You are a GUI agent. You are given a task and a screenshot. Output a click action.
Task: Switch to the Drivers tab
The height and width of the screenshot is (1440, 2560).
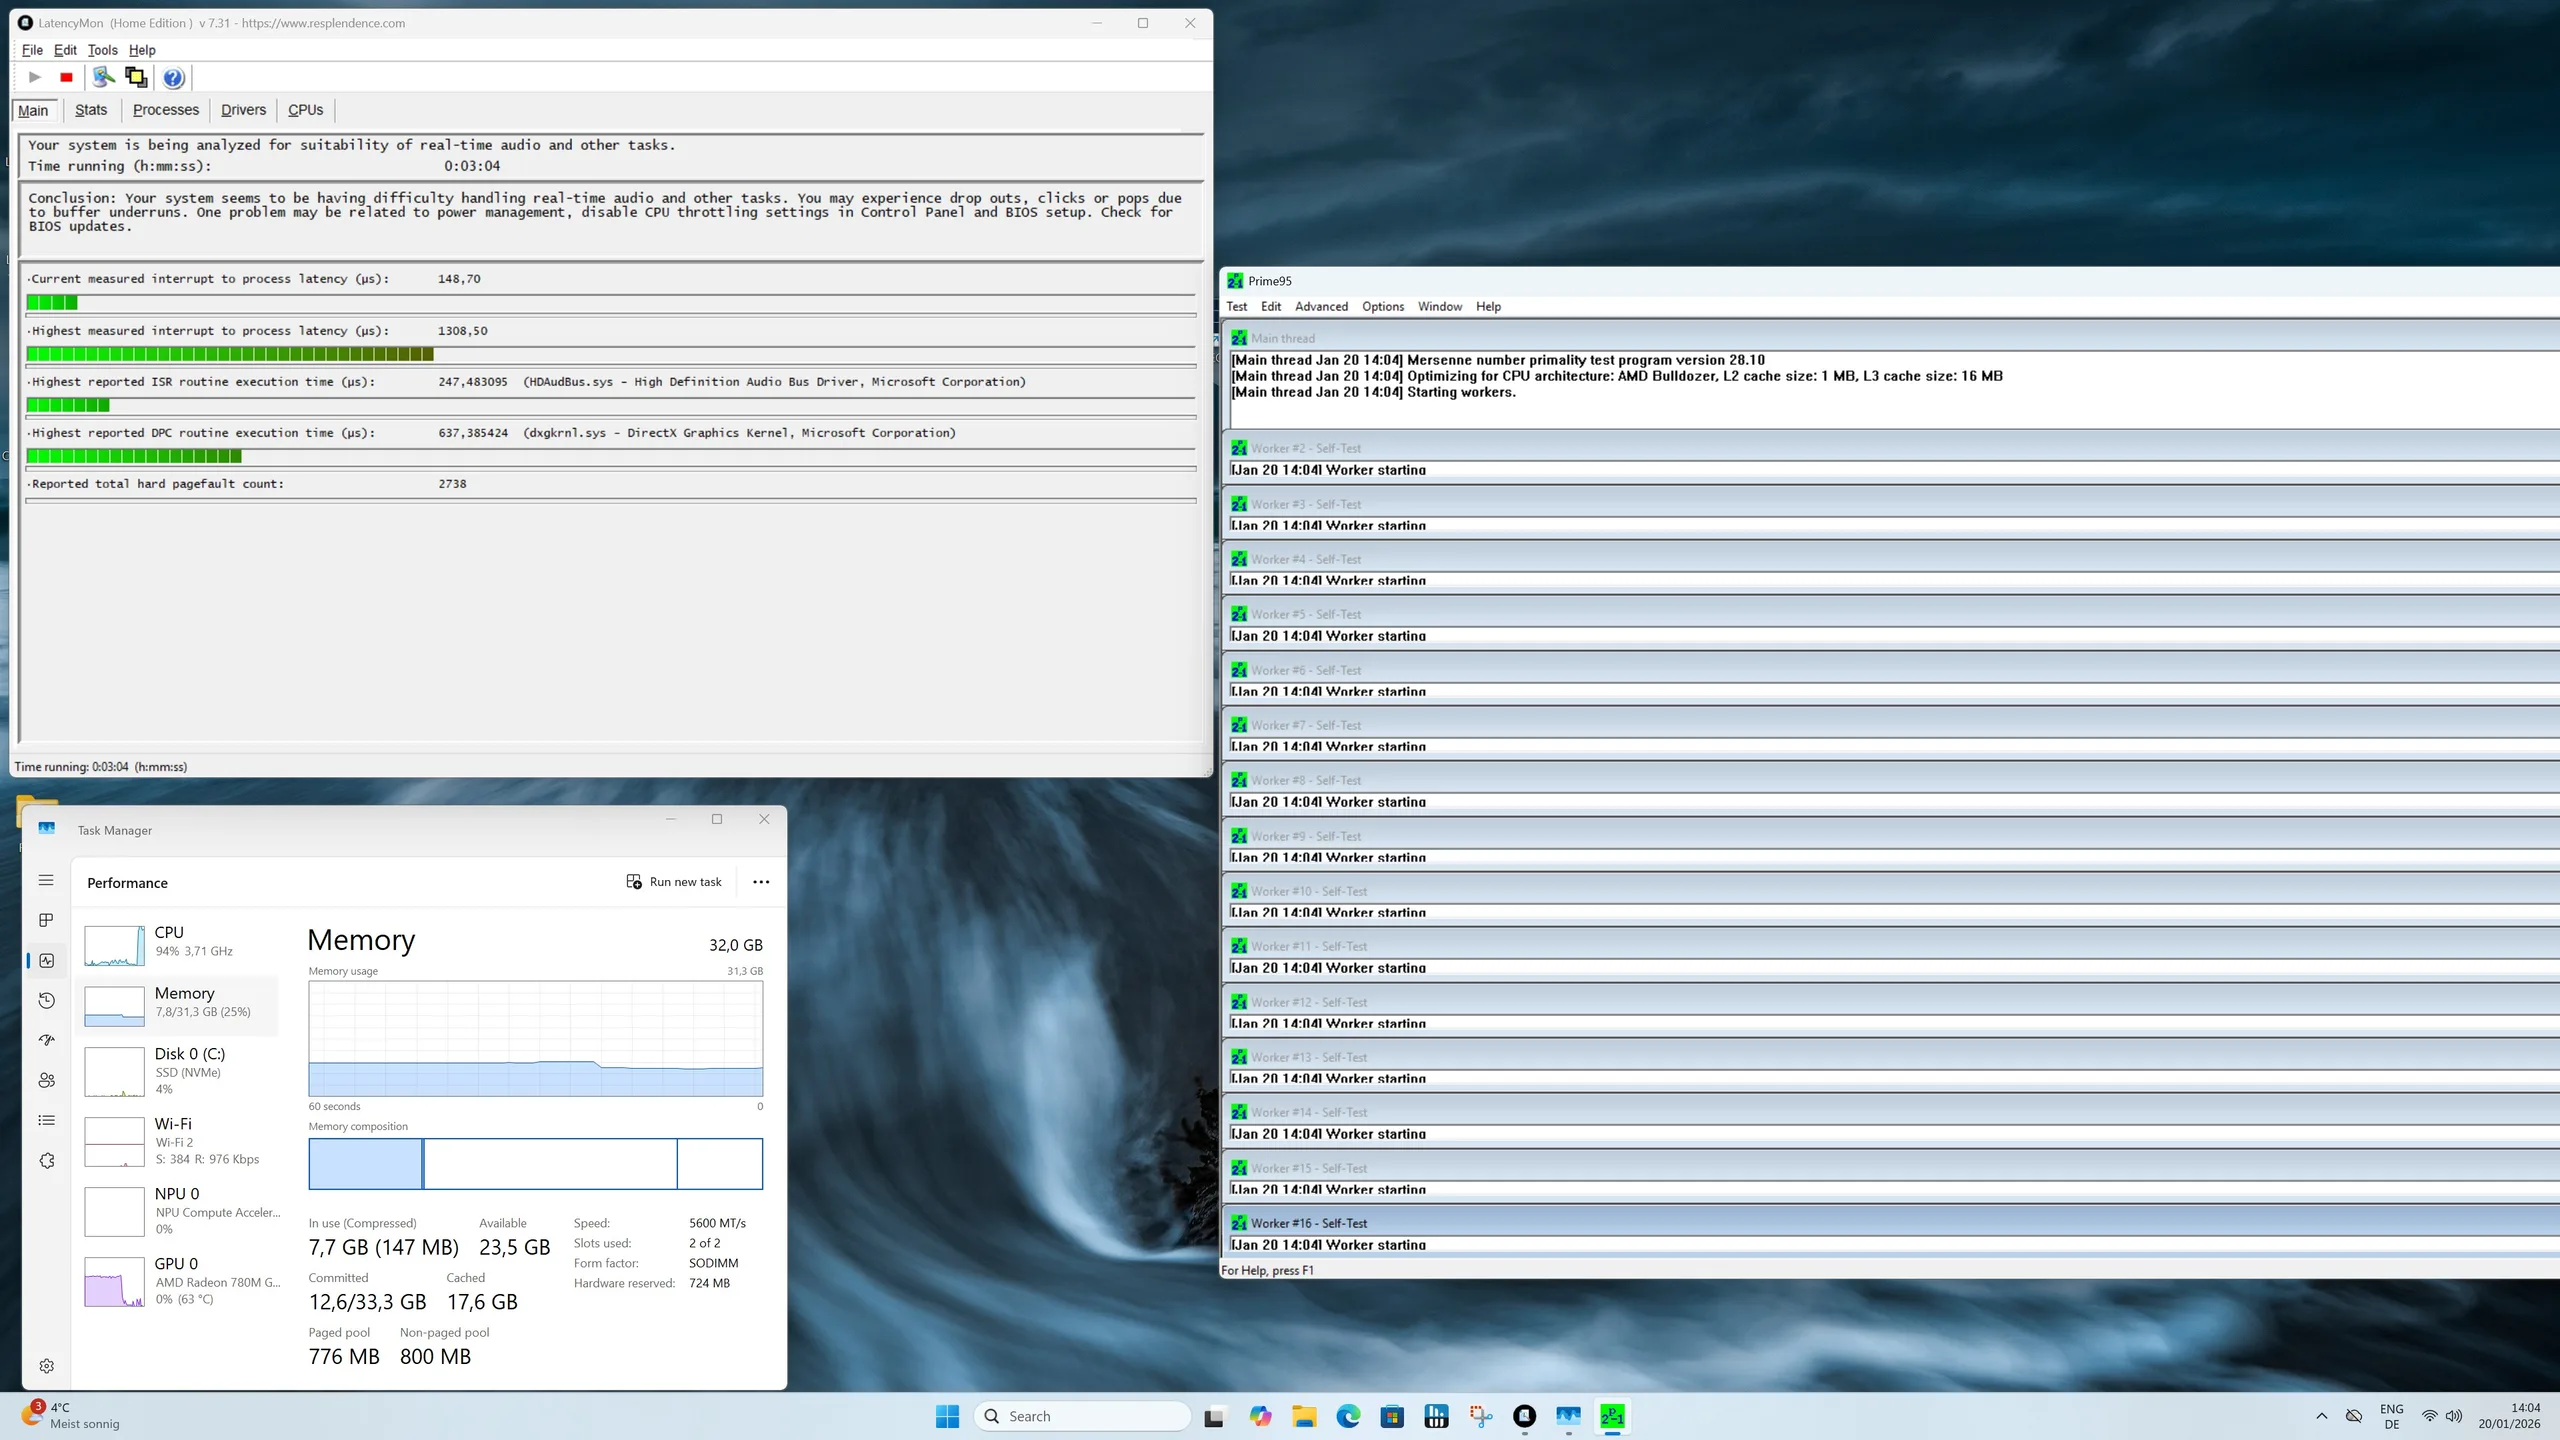point(243,110)
